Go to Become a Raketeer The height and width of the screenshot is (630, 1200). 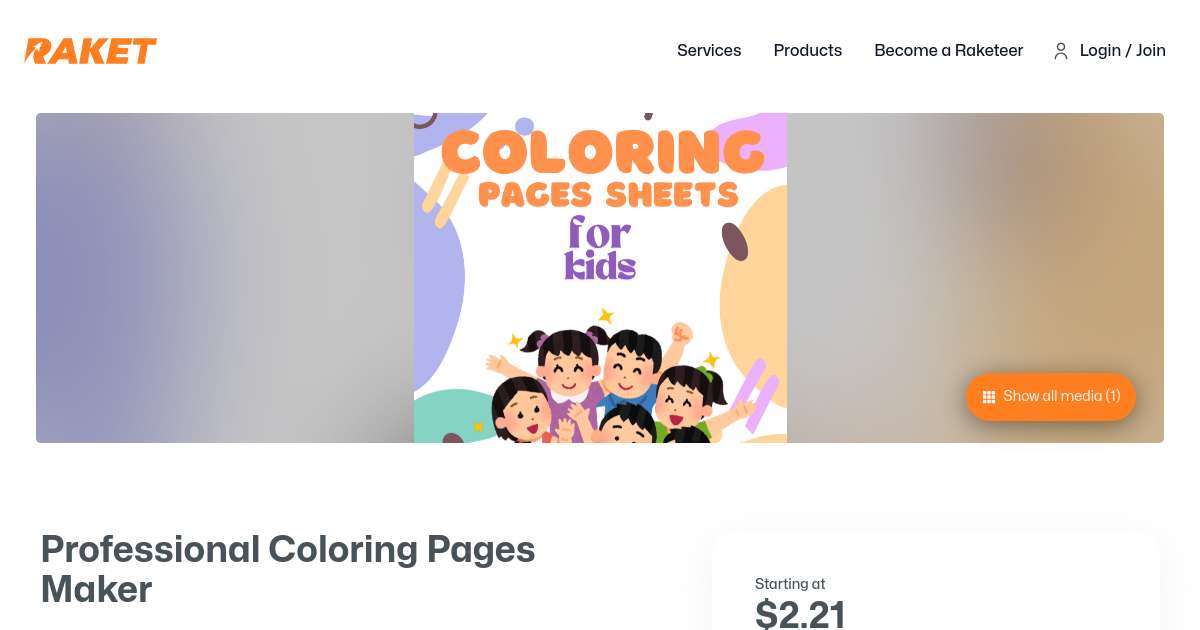pos(948,50)
